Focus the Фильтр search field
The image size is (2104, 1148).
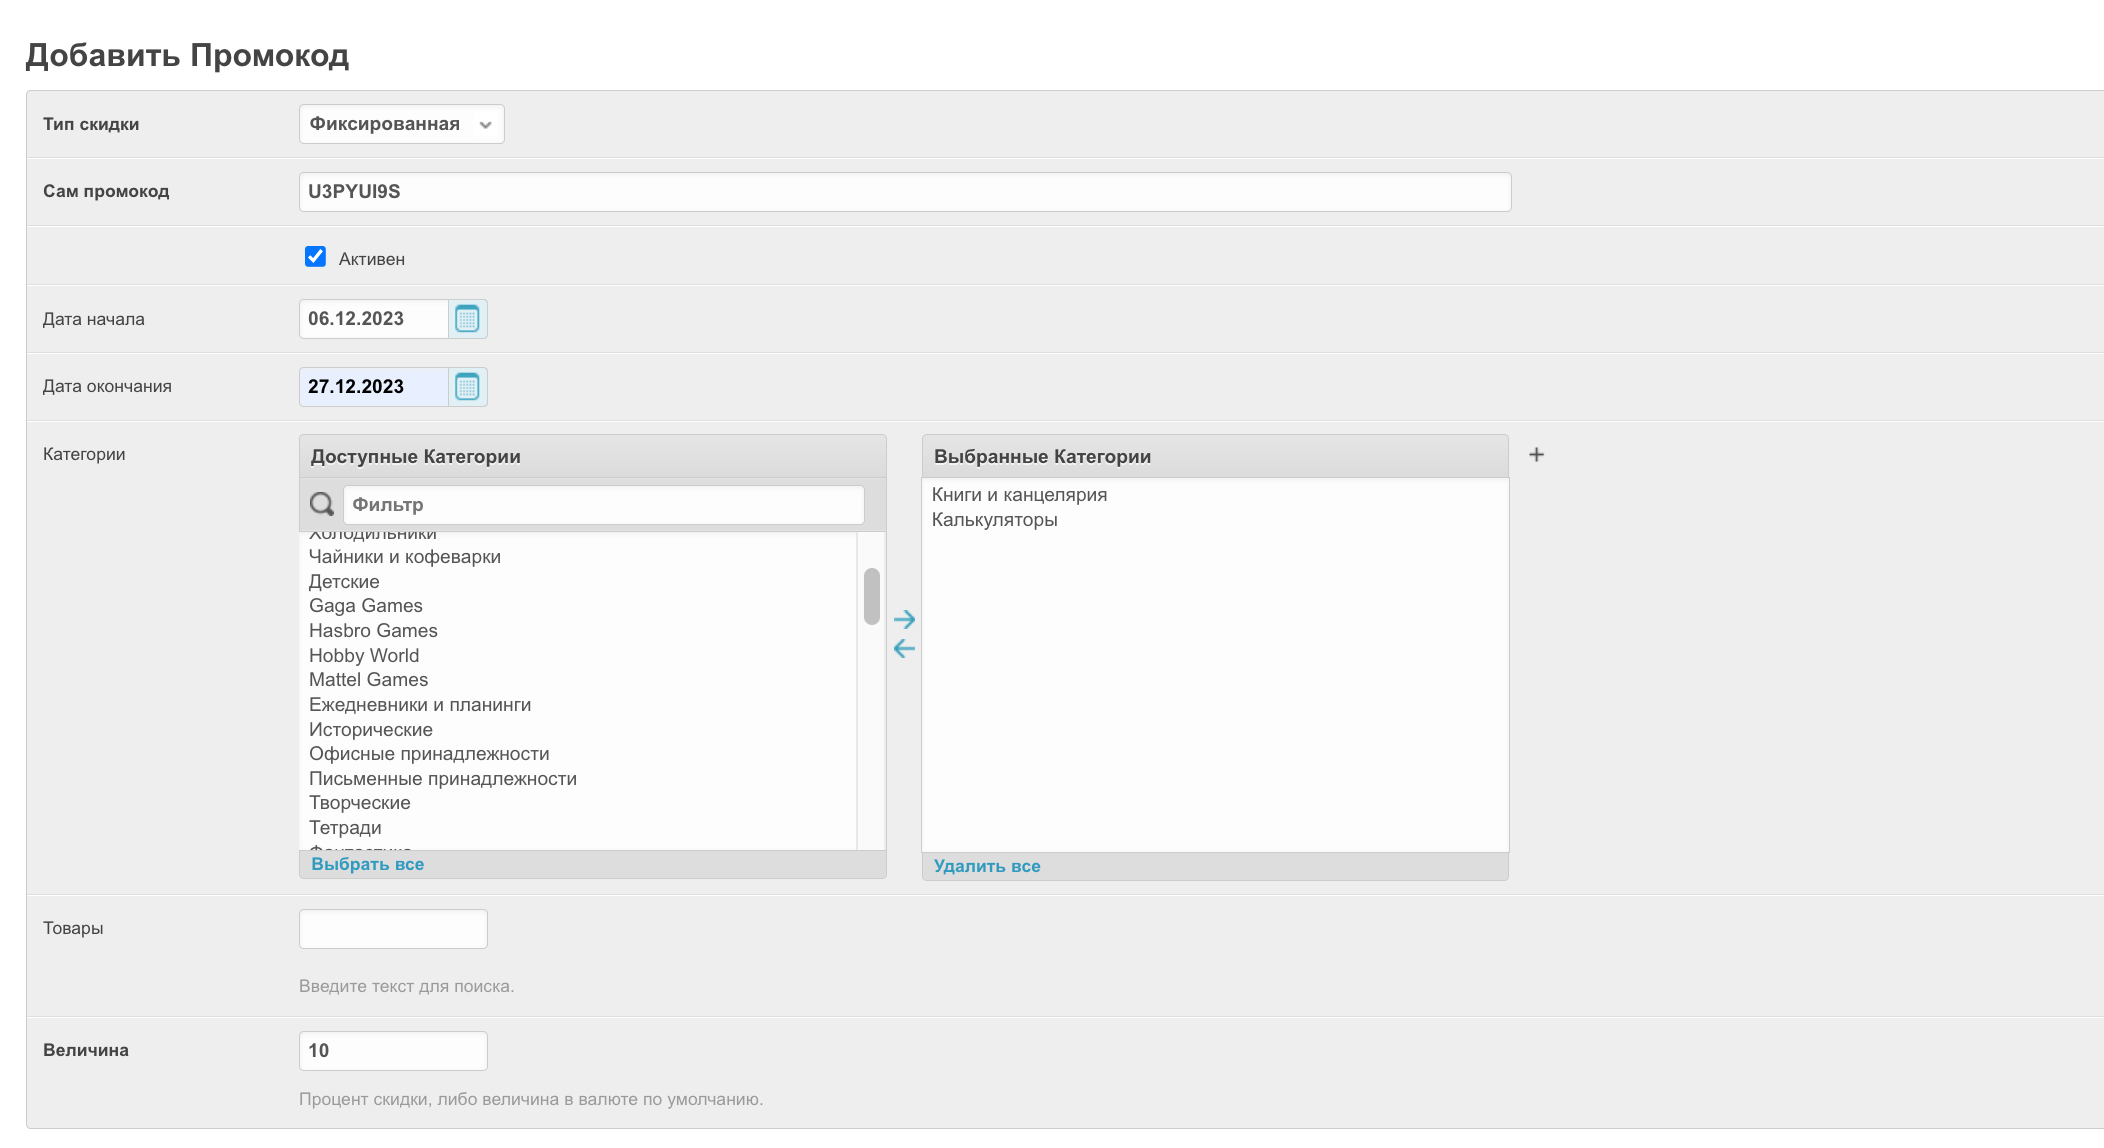click(603, 505)
